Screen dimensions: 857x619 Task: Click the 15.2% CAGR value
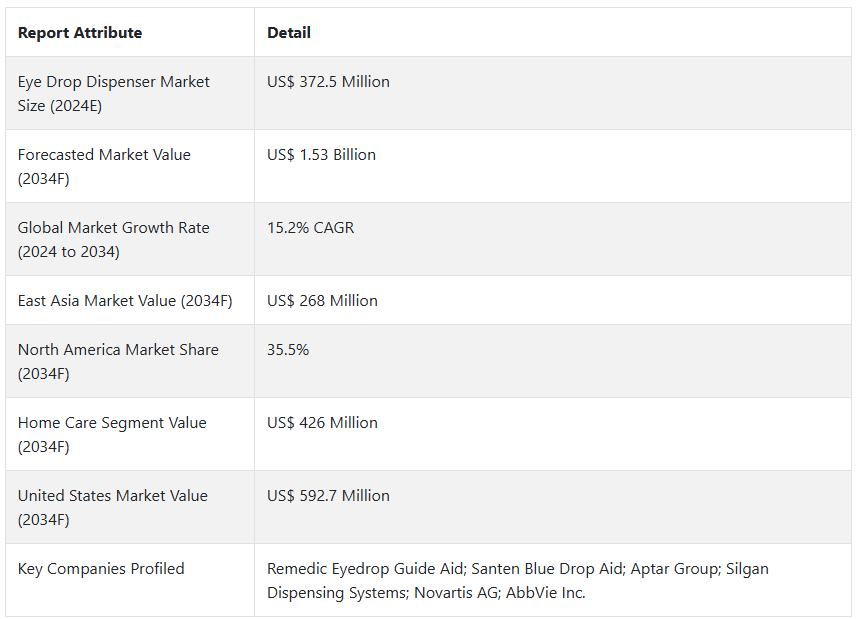(x=310, y=228)
